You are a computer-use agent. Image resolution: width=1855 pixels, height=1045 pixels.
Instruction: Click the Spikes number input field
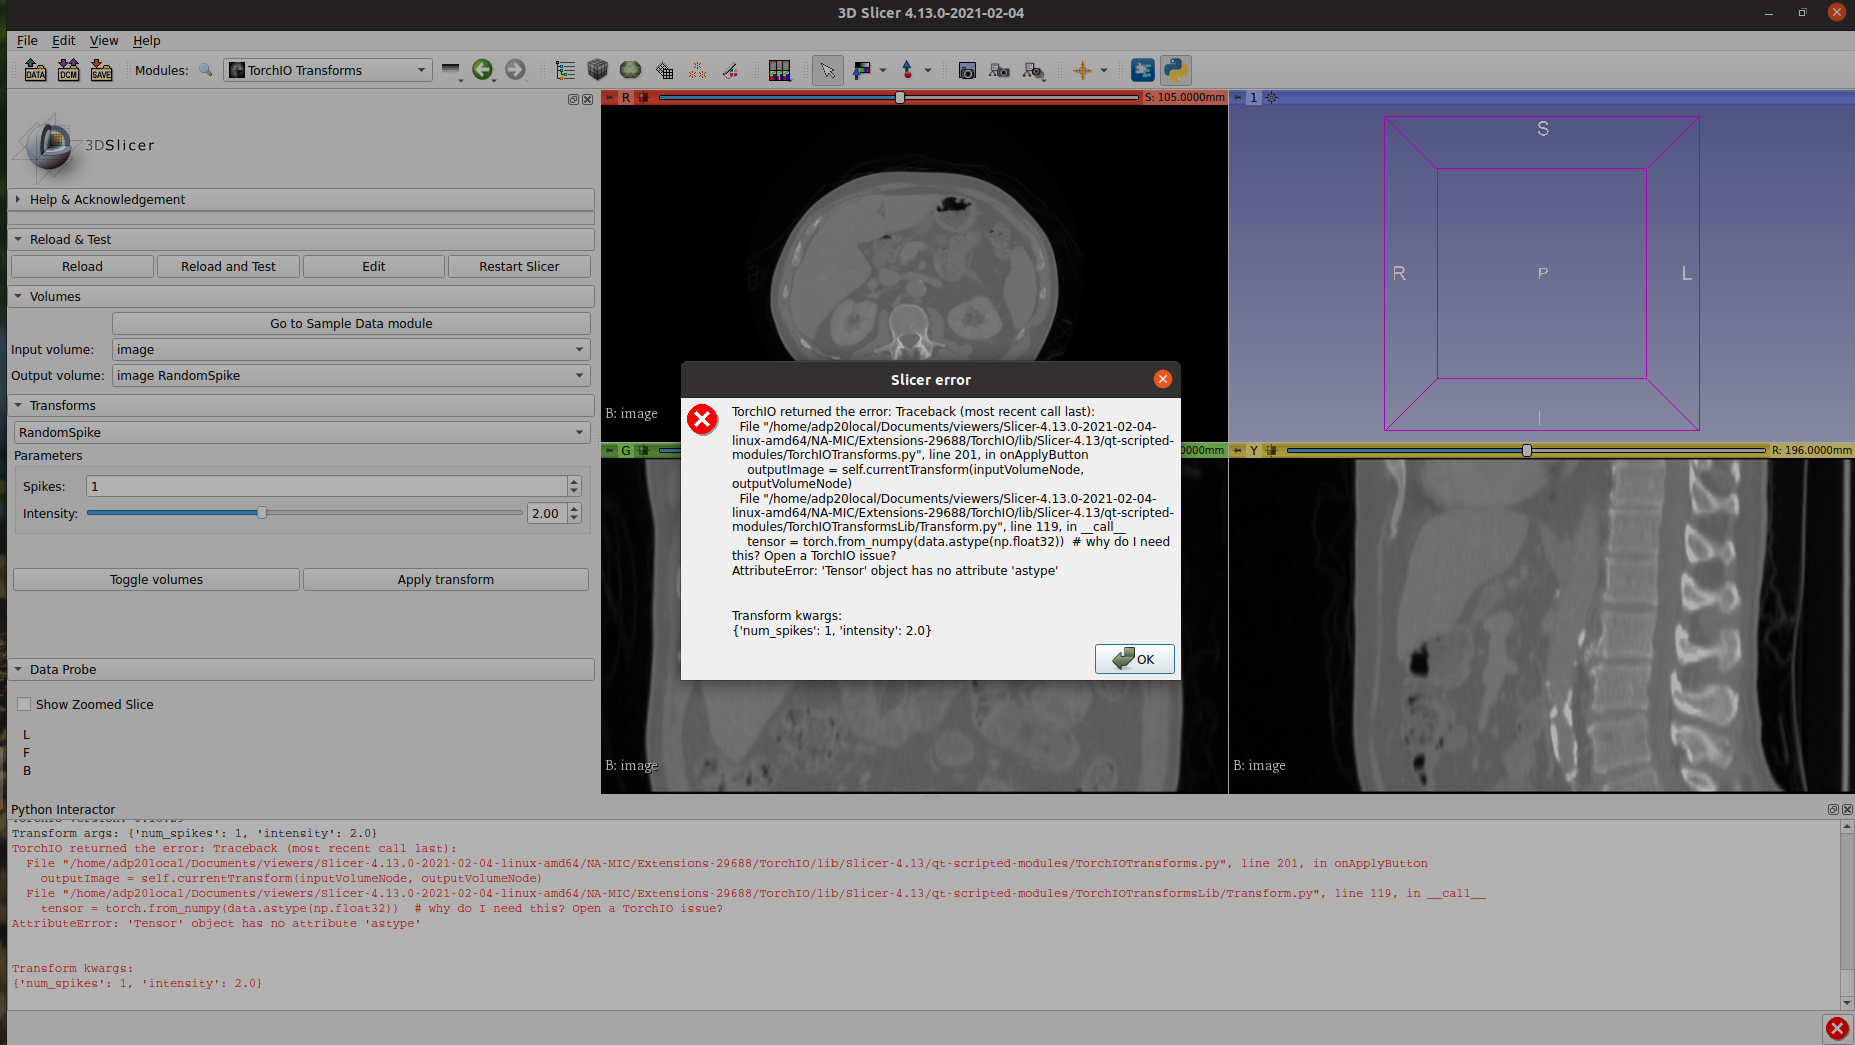[327, 486]
